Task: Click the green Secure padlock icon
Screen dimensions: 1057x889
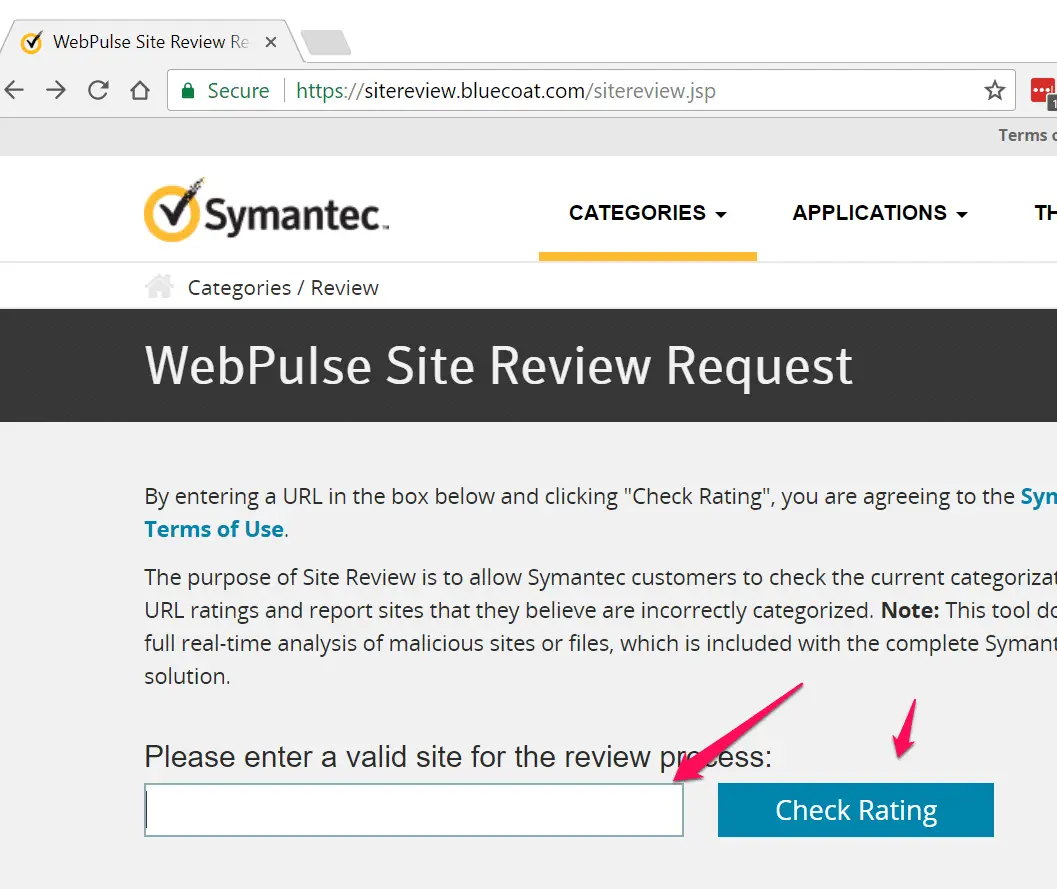Action: (187, 91)
